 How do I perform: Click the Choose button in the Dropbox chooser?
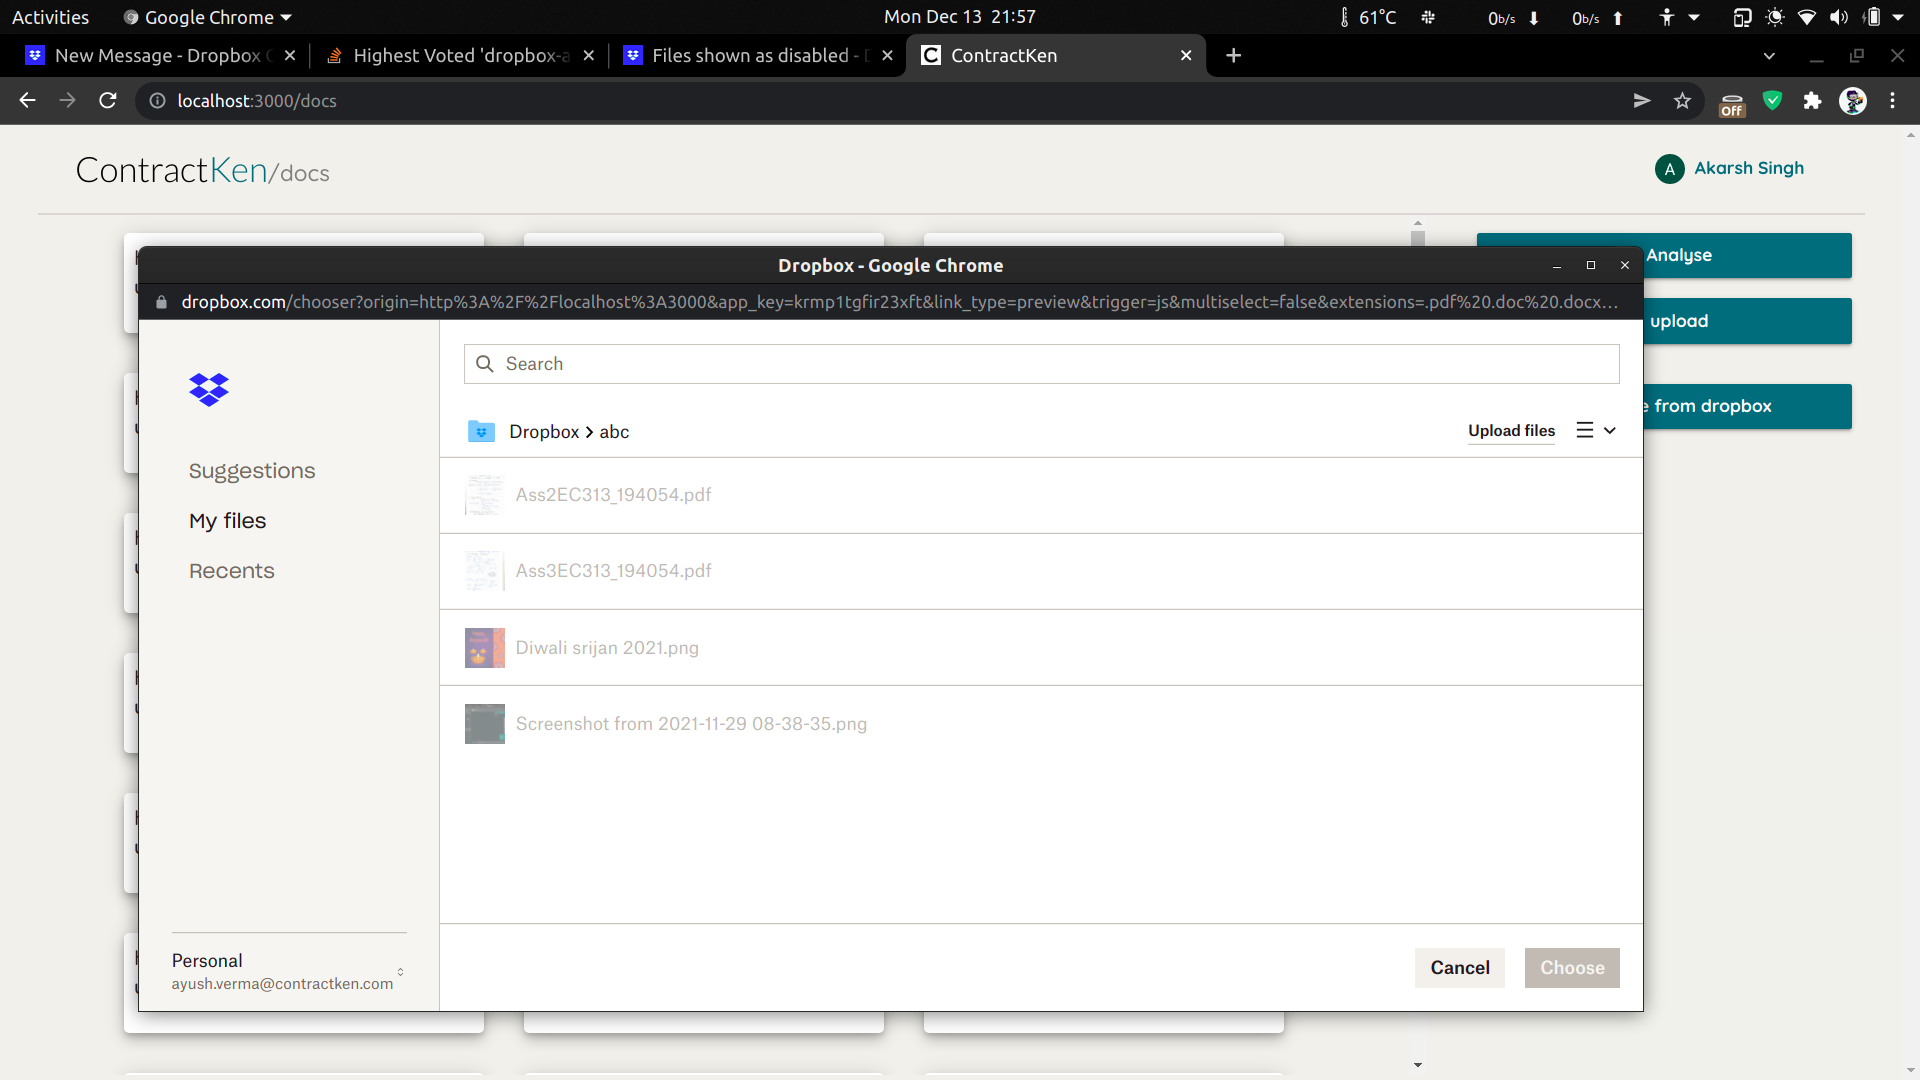pyautogui.click(x=1572, y=967)
